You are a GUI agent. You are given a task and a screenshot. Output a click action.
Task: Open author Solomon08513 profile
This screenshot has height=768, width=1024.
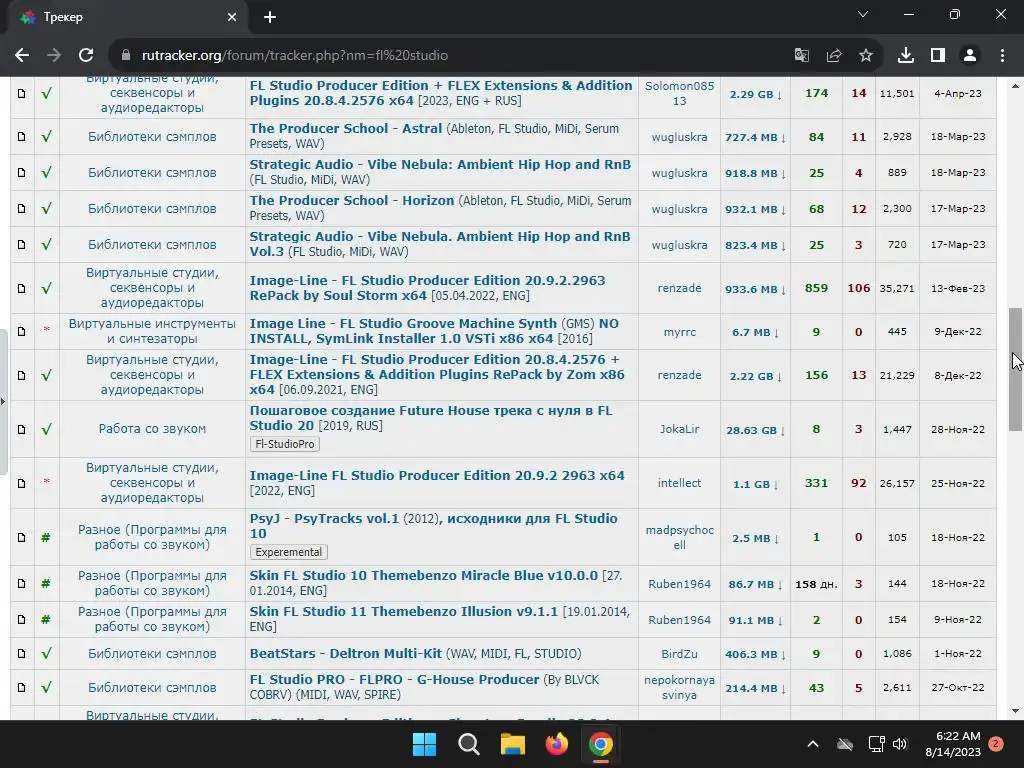click(679, 93)
